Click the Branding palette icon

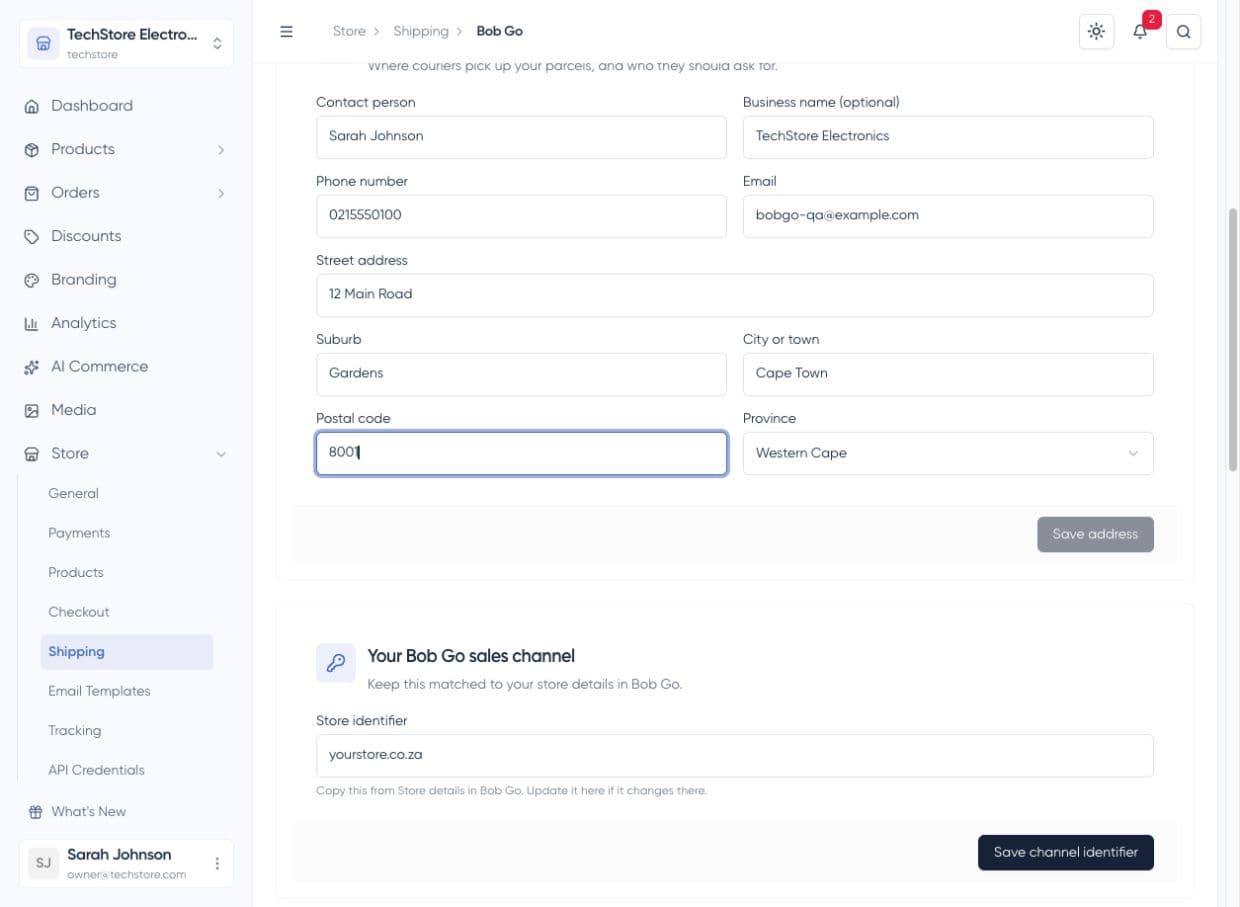click(x=32, y=280)
